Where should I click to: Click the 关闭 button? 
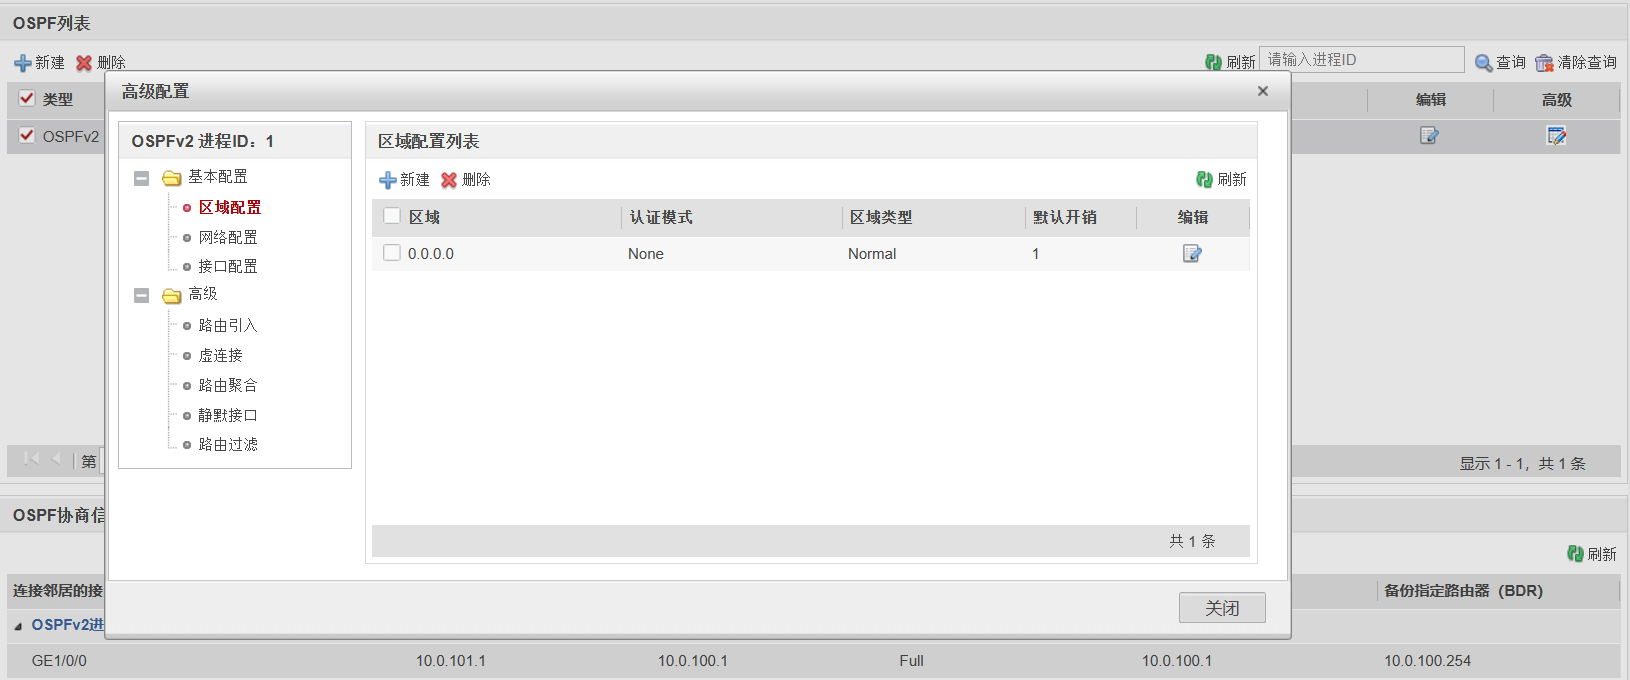(x=1221, y=608)
